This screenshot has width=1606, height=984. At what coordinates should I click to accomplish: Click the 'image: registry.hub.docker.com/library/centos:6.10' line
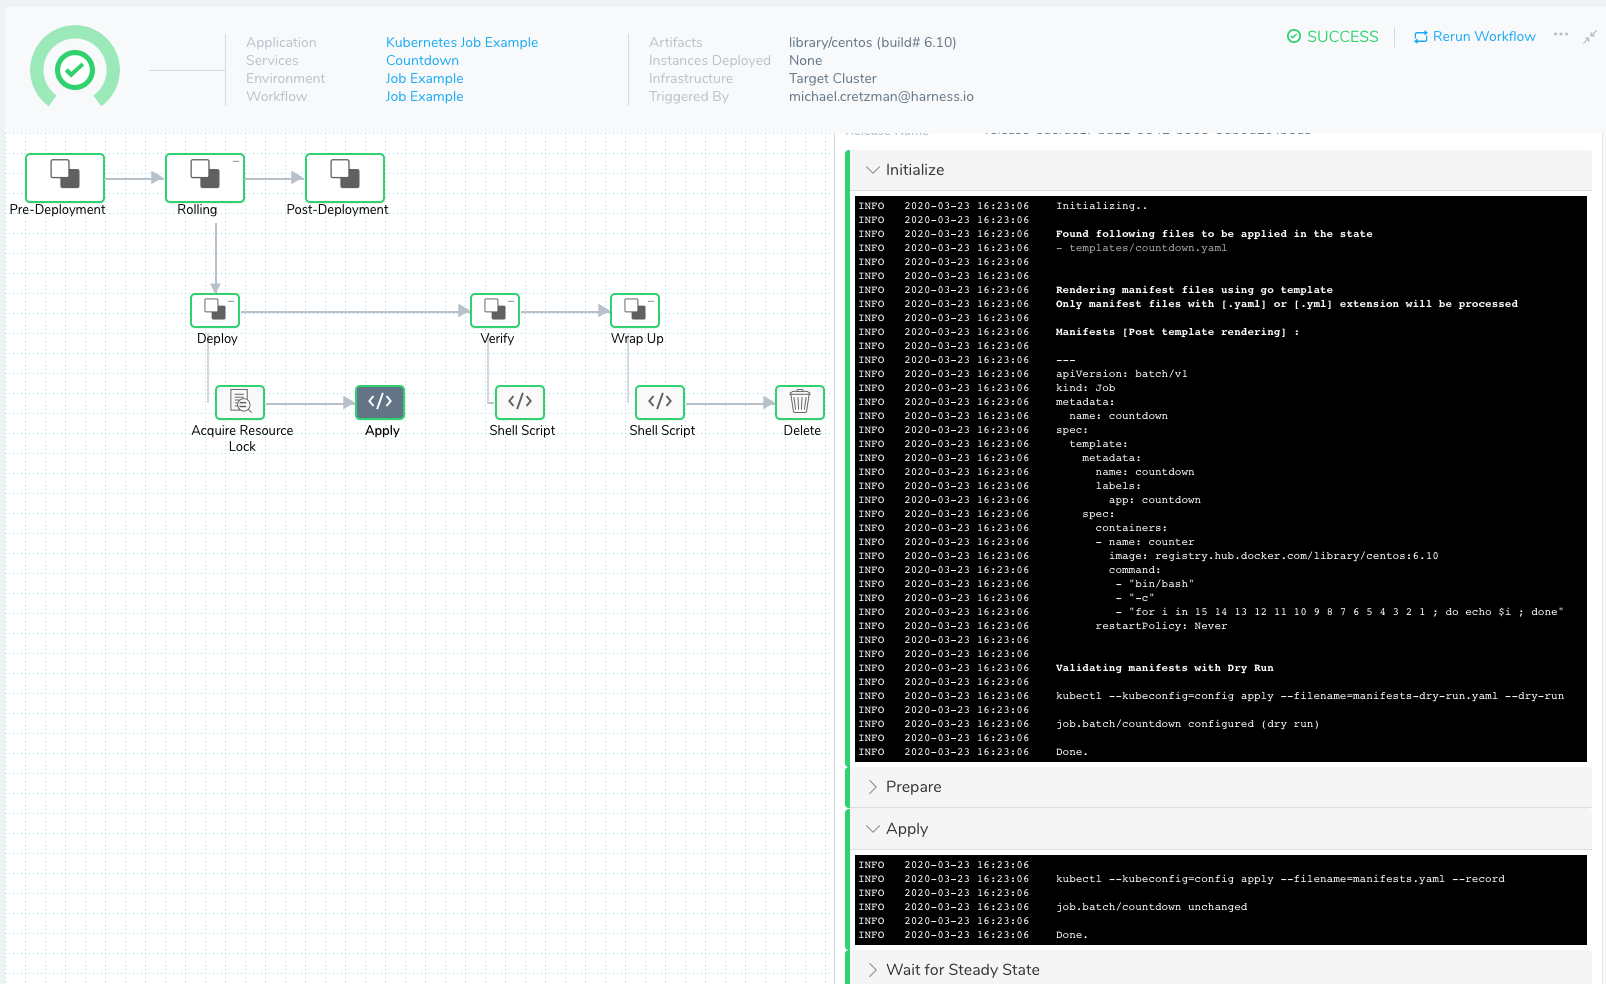coord(1273,556)
